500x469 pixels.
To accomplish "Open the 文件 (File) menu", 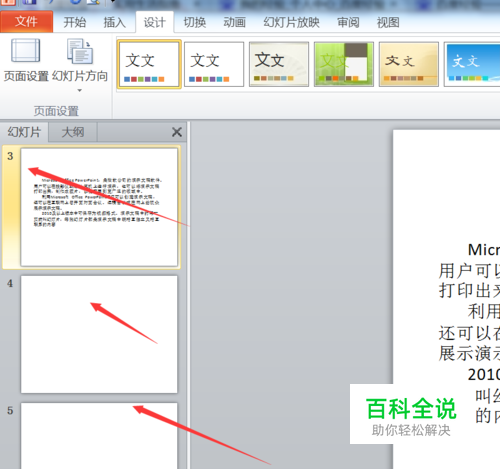I will pos(26,22).
